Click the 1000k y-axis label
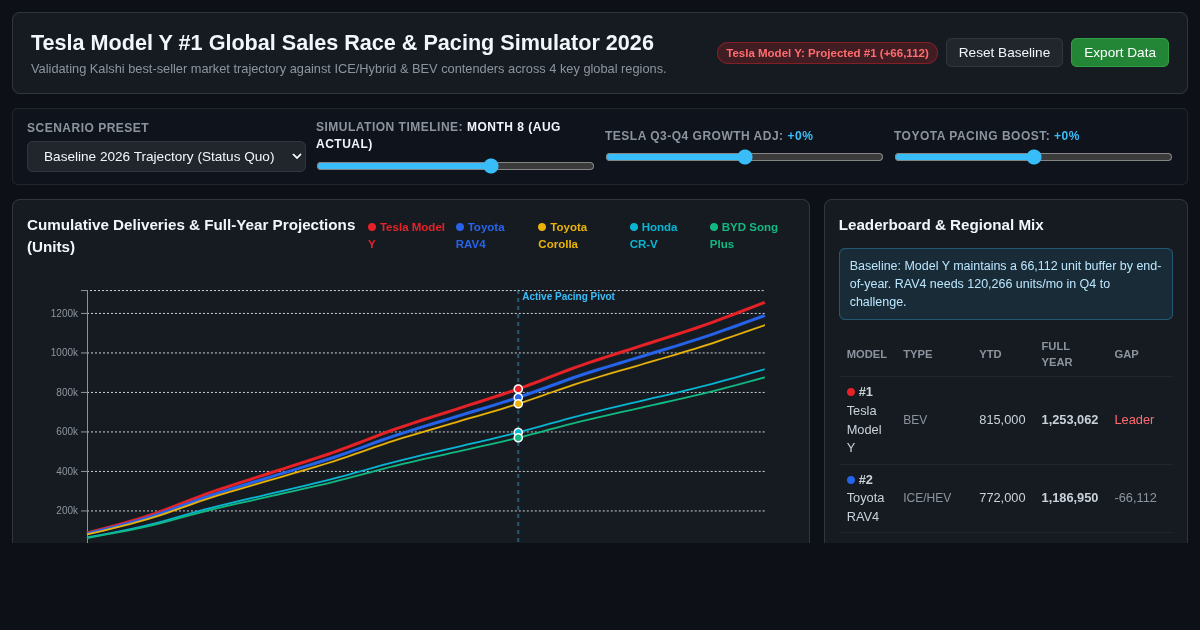 (64, 353)
